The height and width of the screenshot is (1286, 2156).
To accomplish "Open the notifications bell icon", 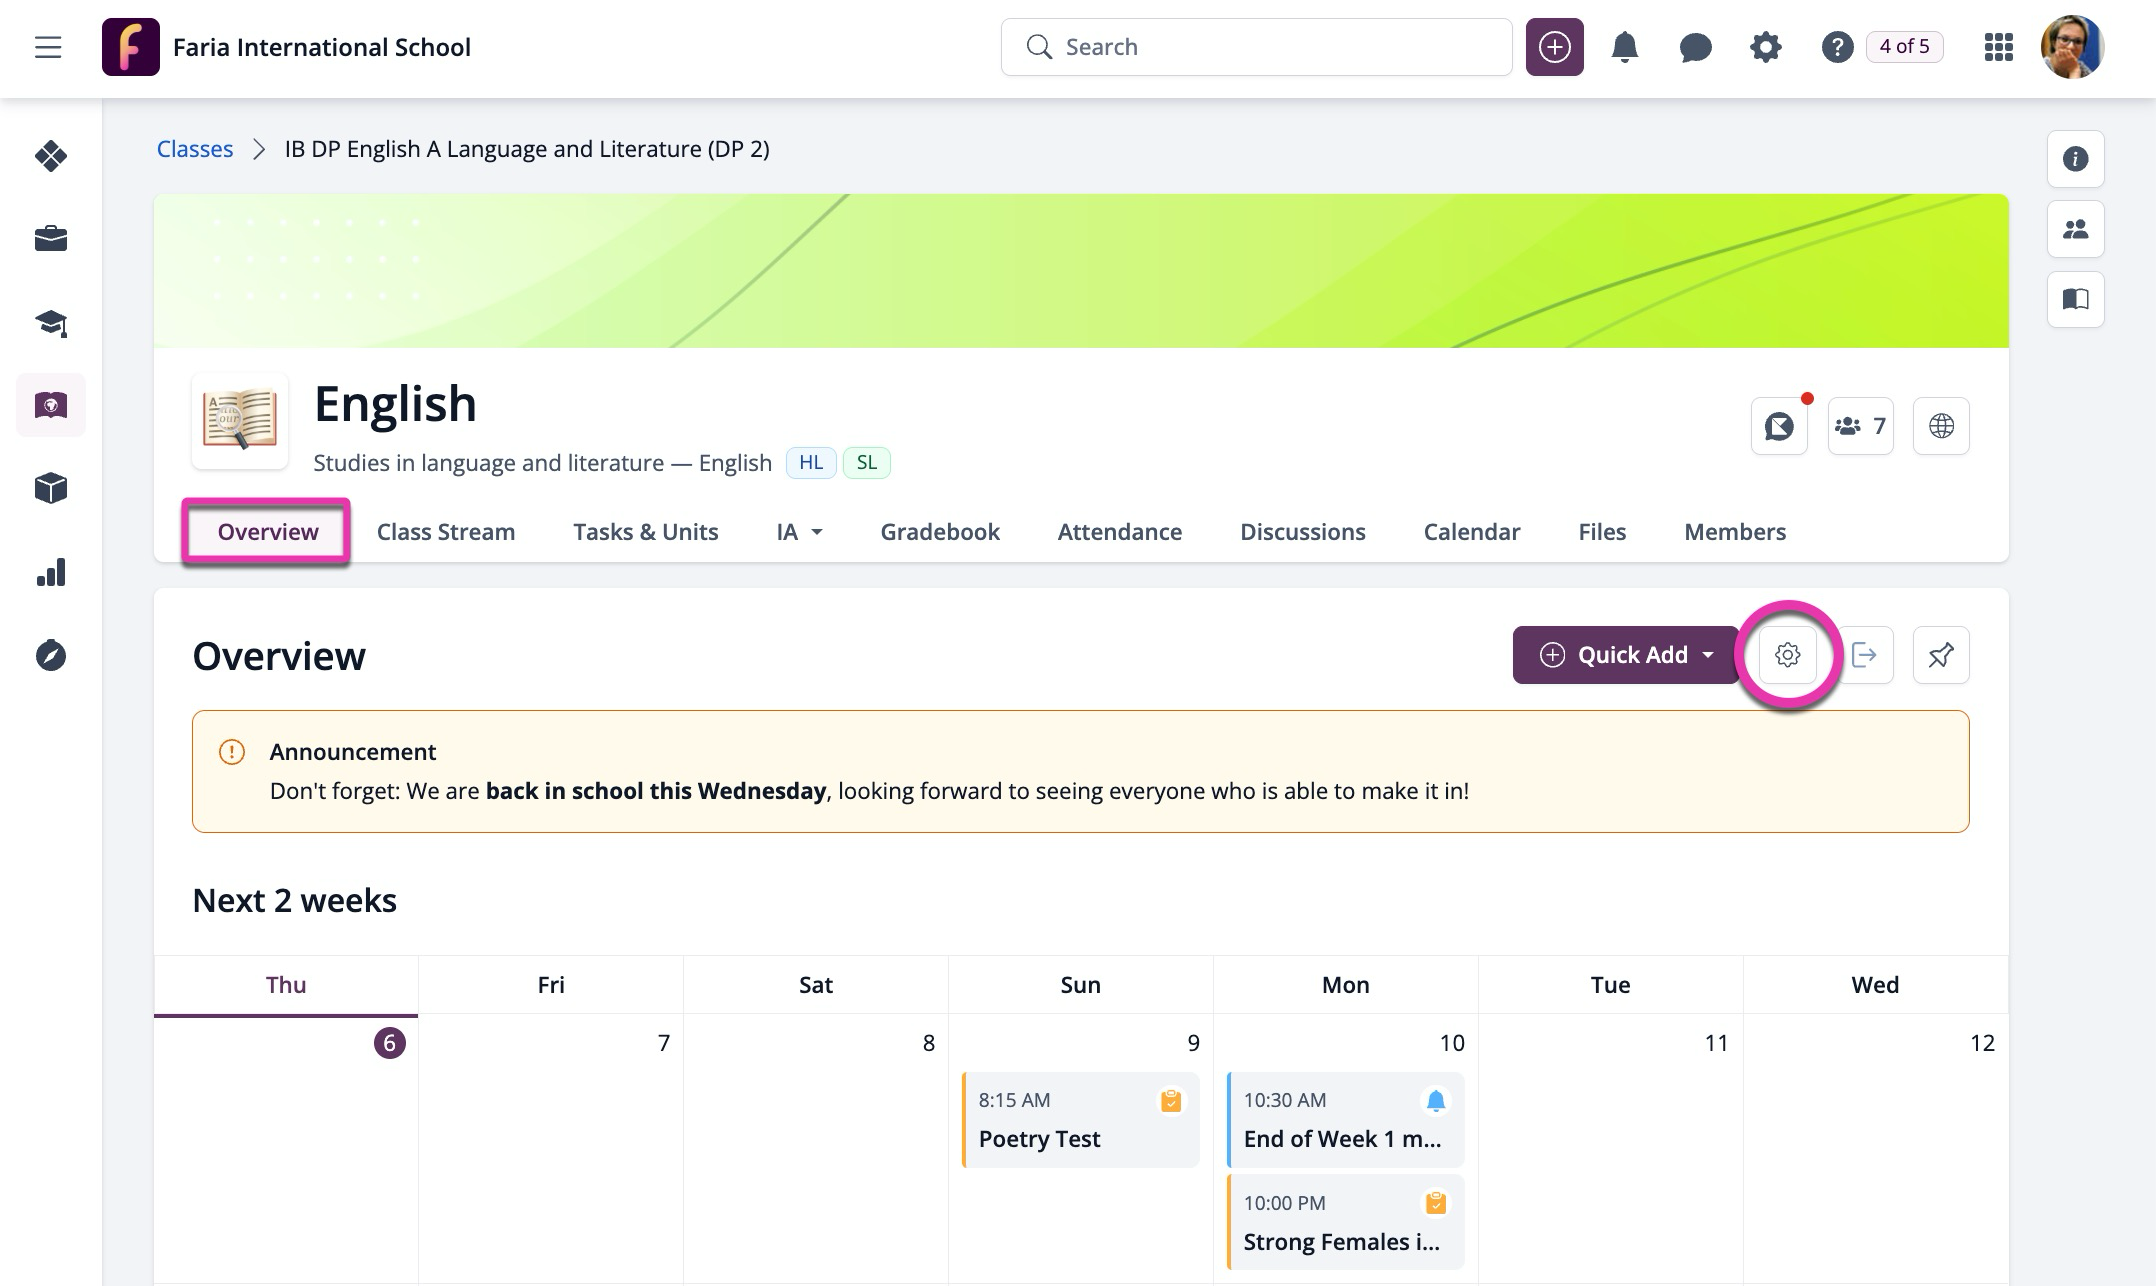I will (x=1624, y=47).
